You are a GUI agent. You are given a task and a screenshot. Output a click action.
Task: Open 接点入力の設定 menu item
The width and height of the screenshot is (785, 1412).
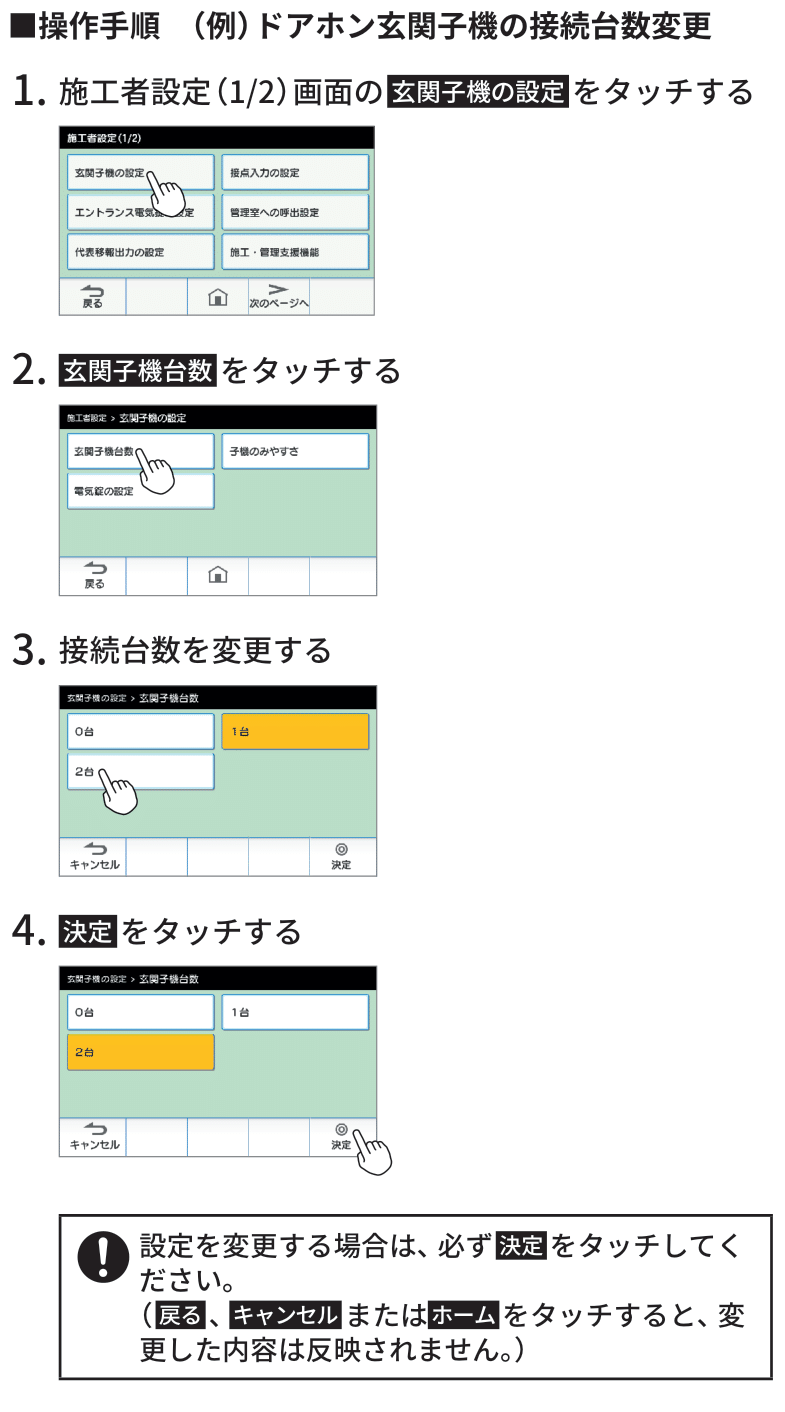[295, 173]
